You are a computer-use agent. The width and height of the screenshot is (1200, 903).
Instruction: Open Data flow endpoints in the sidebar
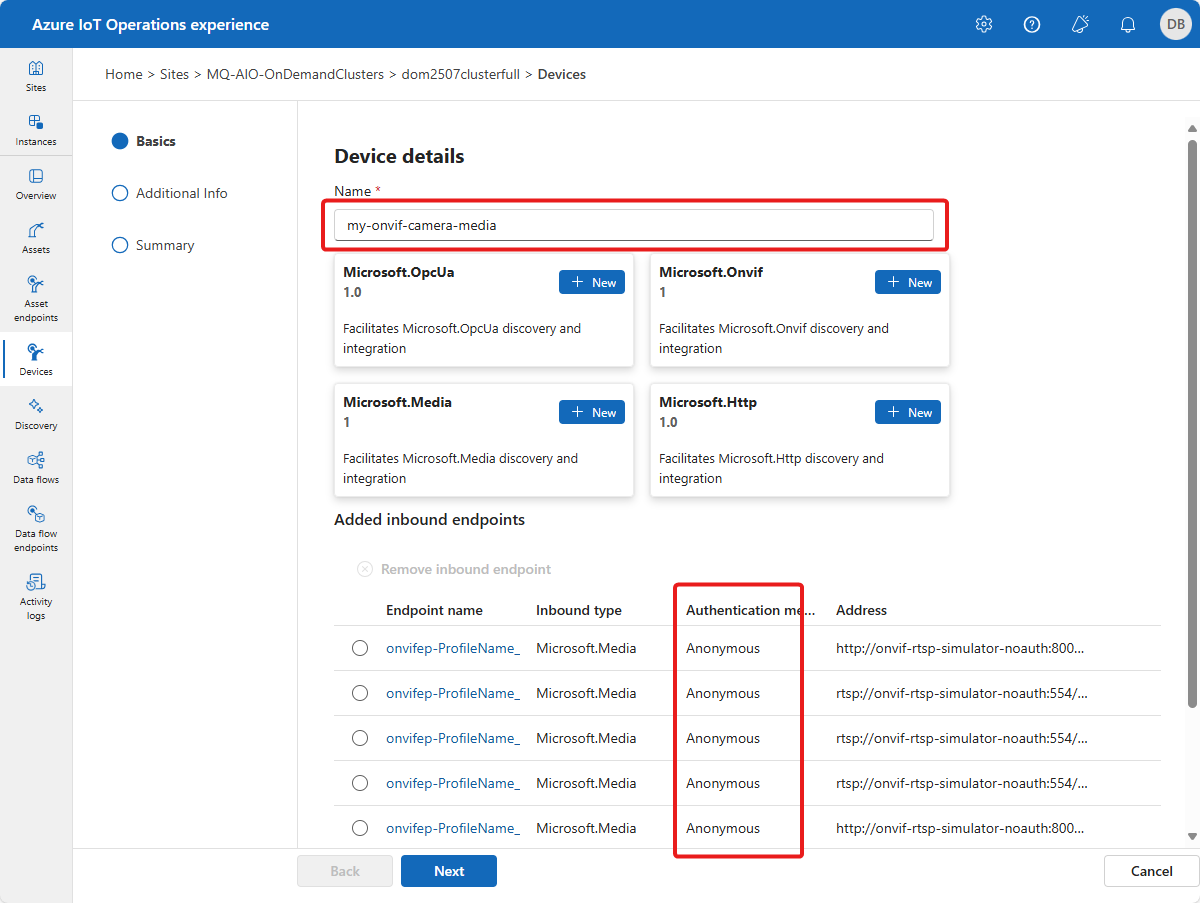tap(36, 528)
